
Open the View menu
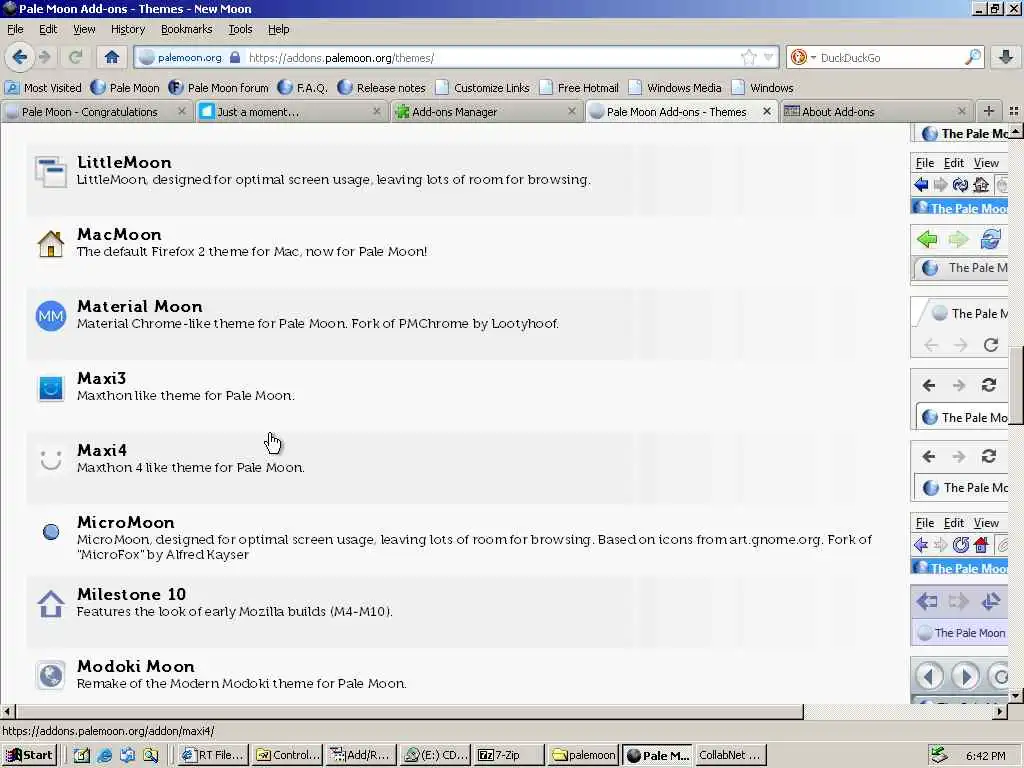pos(84,29)
